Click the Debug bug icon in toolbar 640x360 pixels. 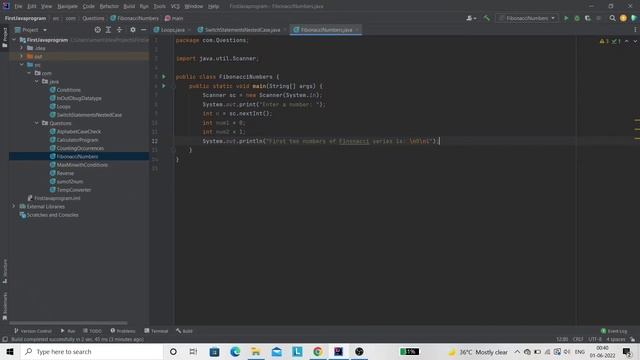577,18
